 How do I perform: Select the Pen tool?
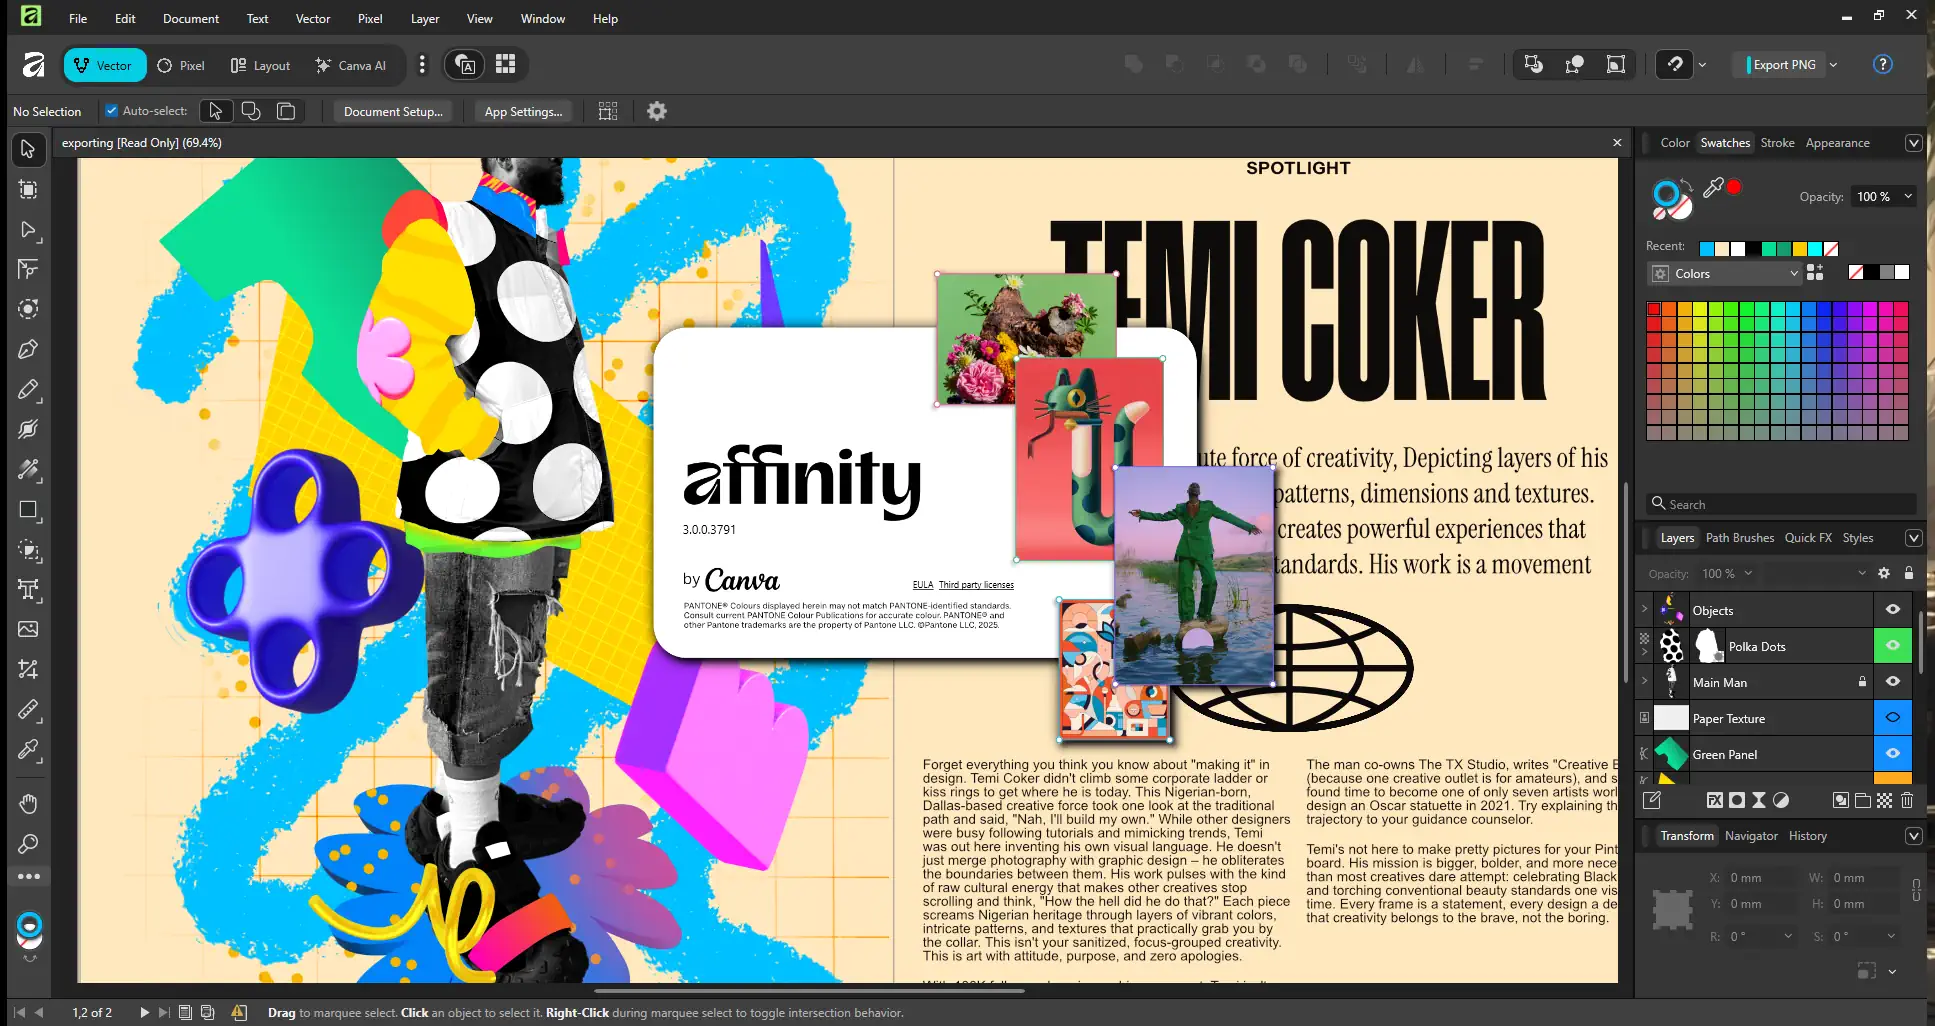tap(28, 349)
